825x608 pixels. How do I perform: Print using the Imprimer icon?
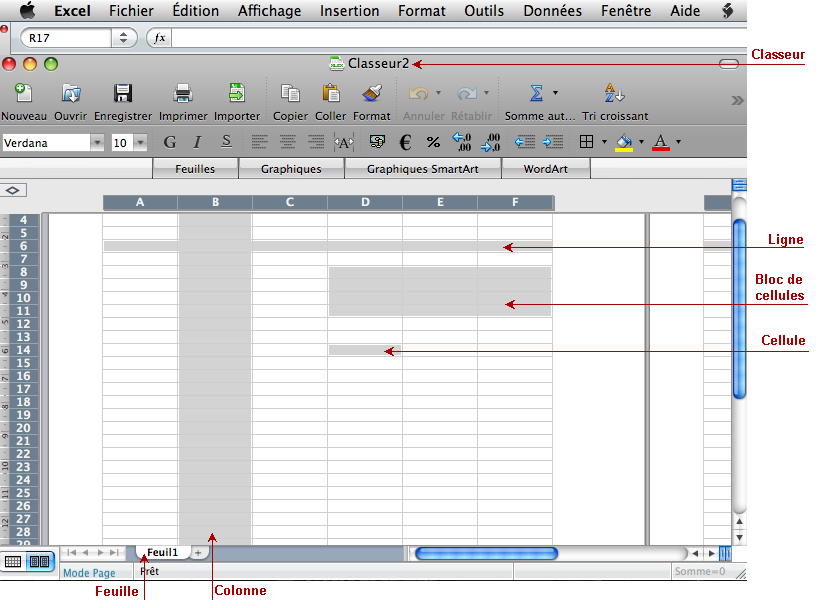coord(183,94)
